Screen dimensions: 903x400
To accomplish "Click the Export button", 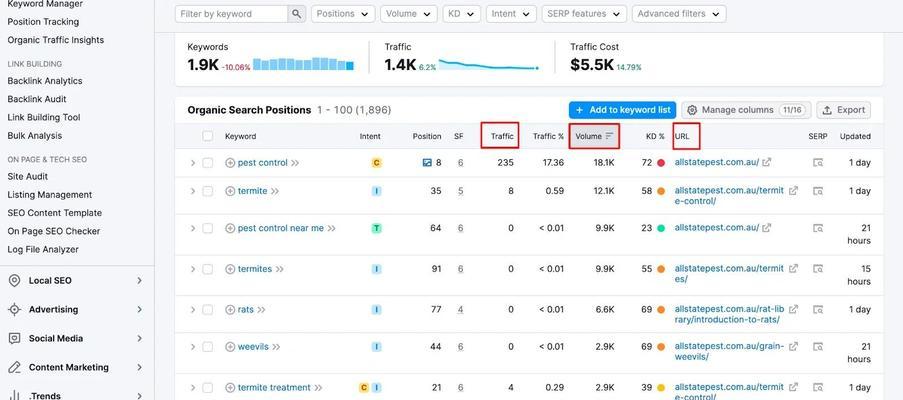I will pos(844,110).
